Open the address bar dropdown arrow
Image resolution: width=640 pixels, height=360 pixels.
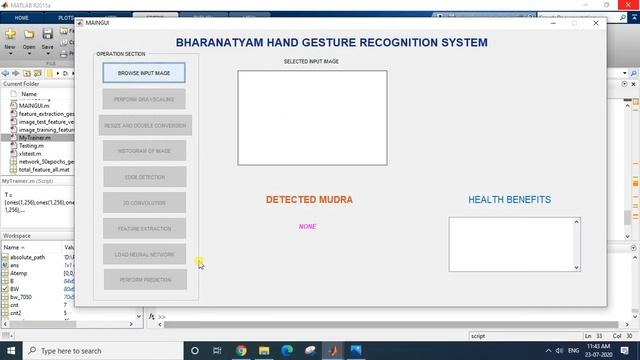pos(624,73)
